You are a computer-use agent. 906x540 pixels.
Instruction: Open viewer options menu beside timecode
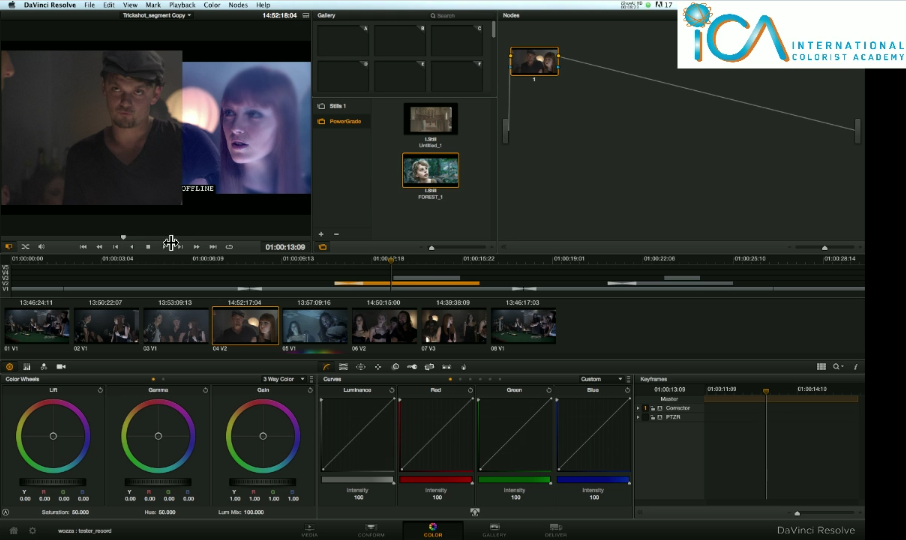[x=306, y=16]
